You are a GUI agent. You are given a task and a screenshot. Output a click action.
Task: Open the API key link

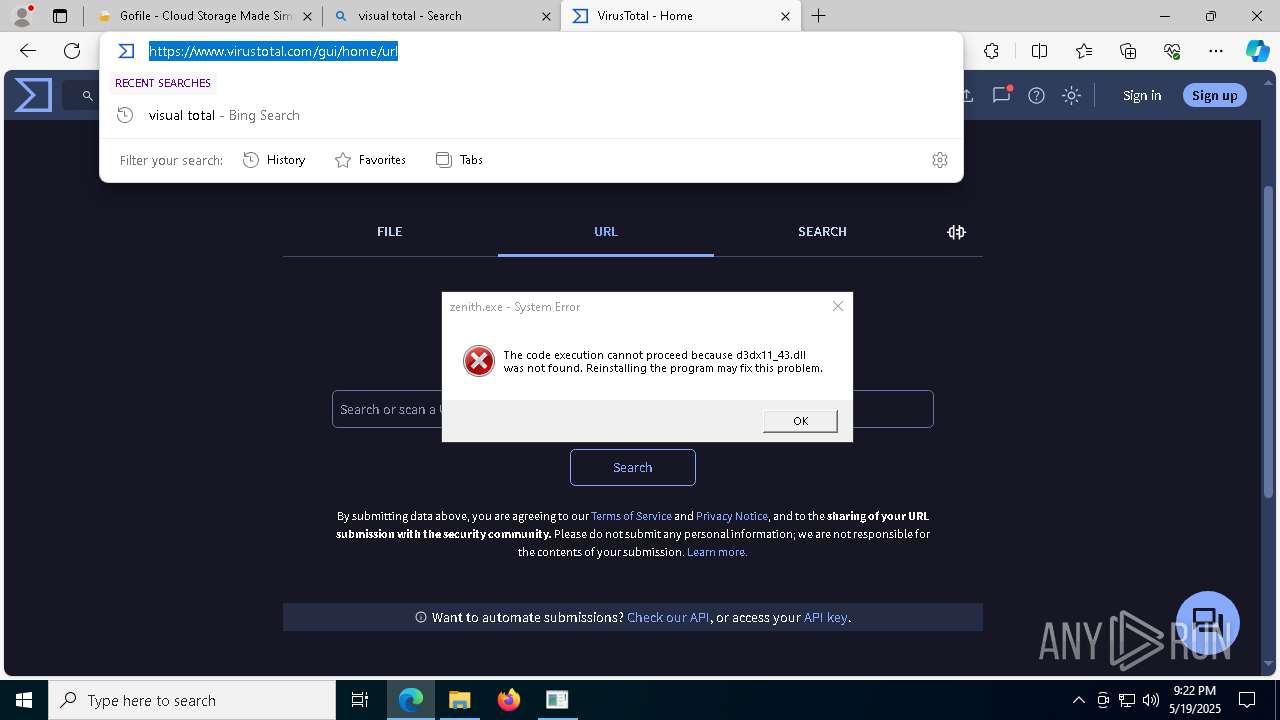825,617
